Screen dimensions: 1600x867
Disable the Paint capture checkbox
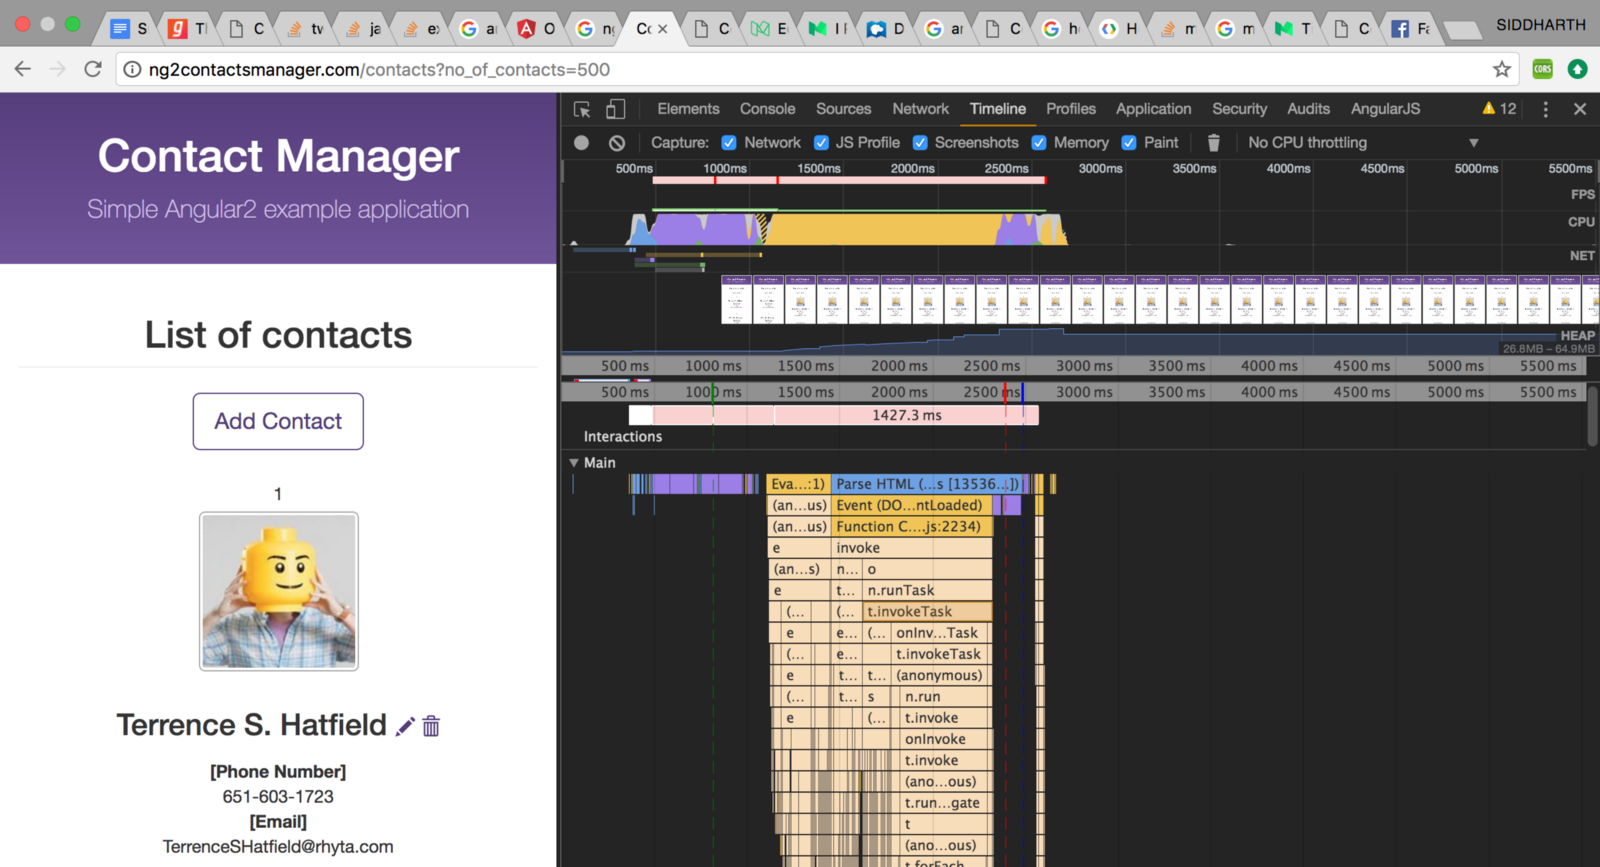(x=1129, y=143)
